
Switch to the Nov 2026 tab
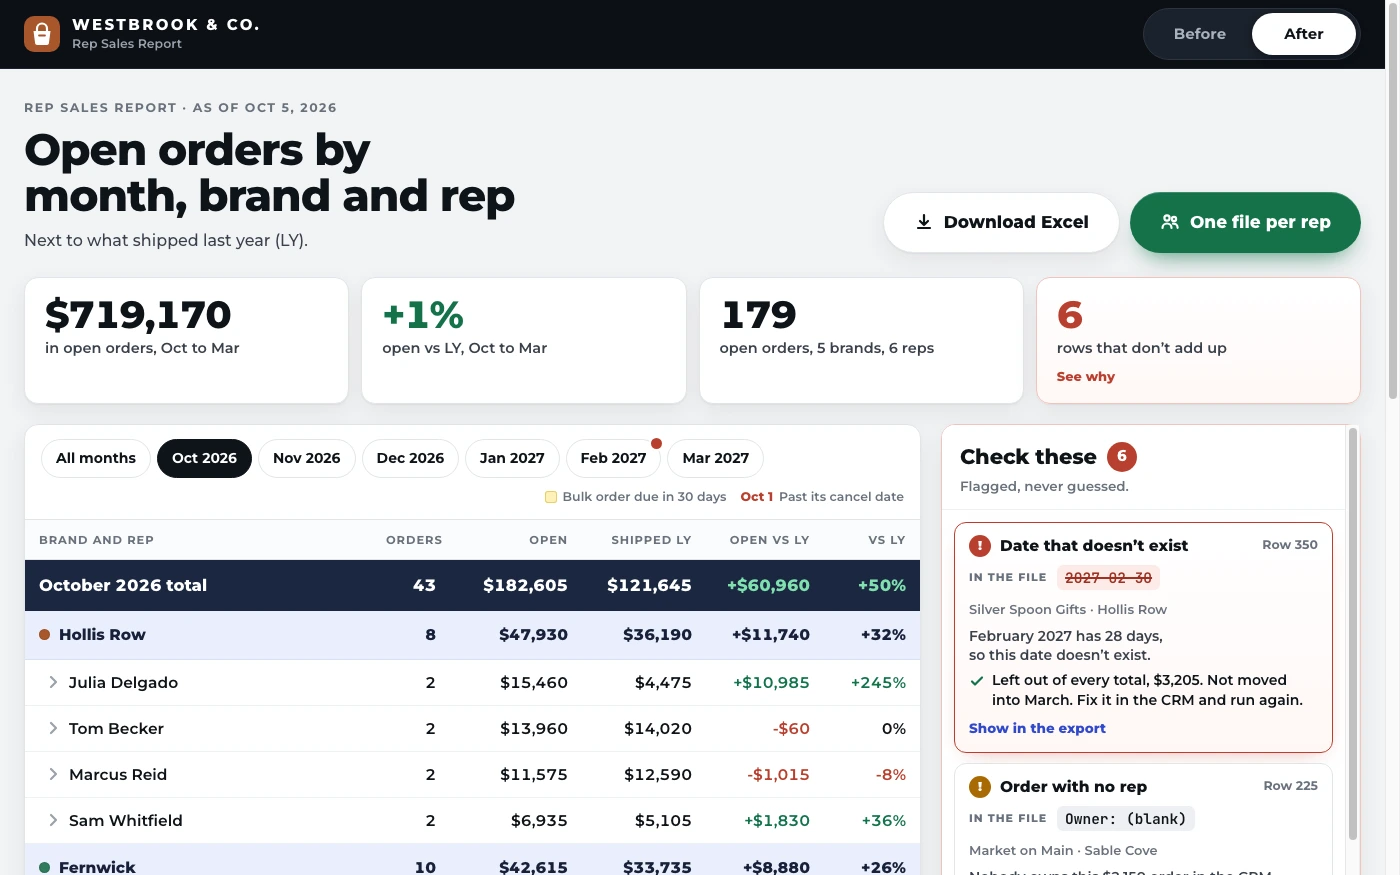[x=307, y=459]
